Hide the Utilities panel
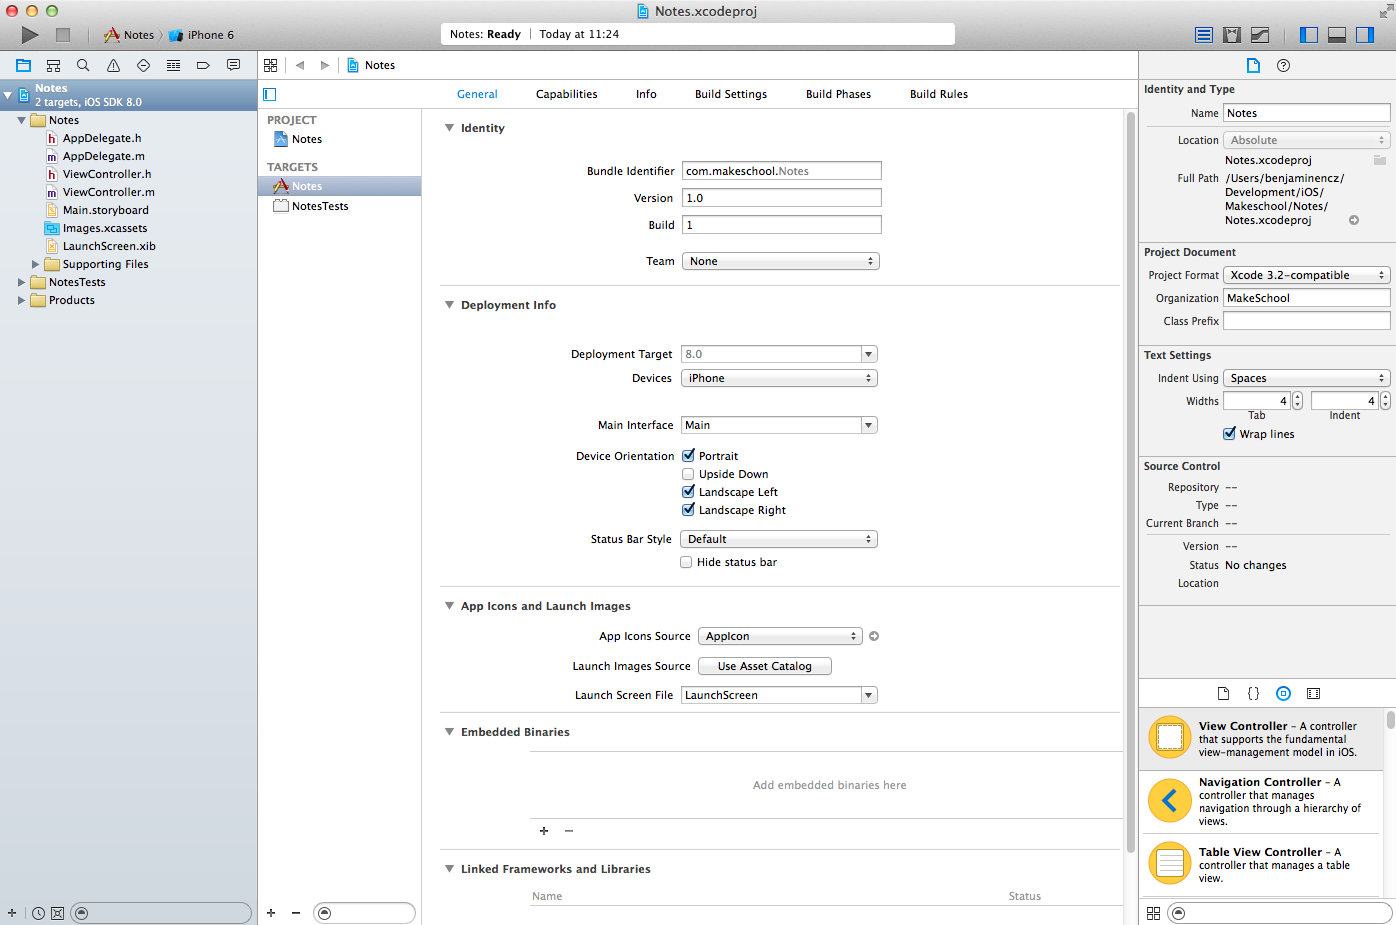1396x925 pixels. click(x=1365, y=35)
